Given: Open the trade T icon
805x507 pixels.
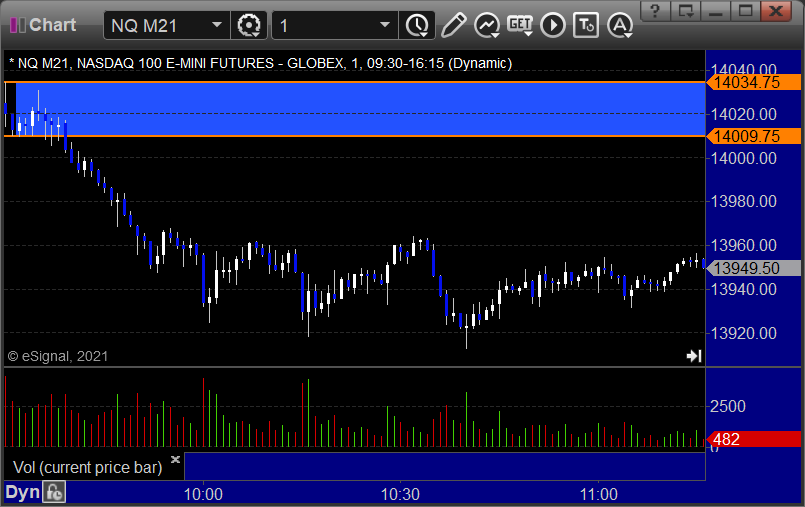Looking at the screenshot, I should [x=586, y=25].
